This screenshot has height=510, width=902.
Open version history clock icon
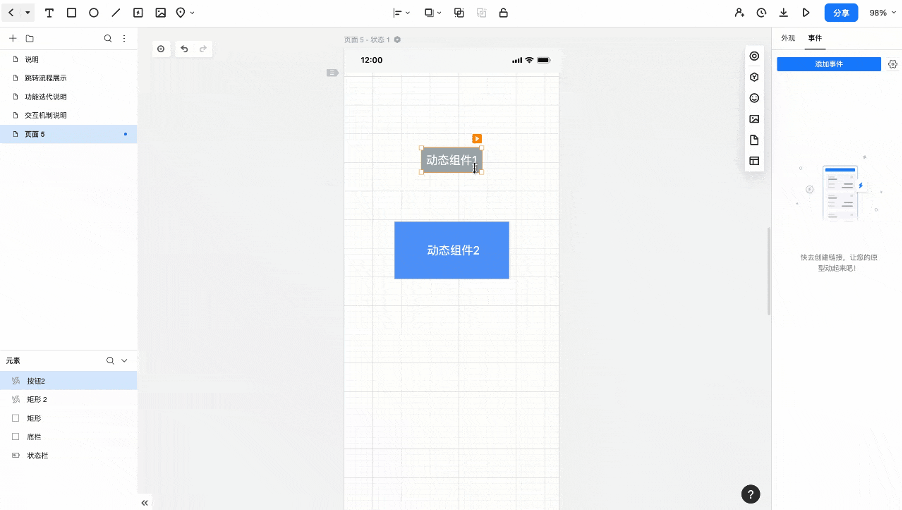[761, 13]
